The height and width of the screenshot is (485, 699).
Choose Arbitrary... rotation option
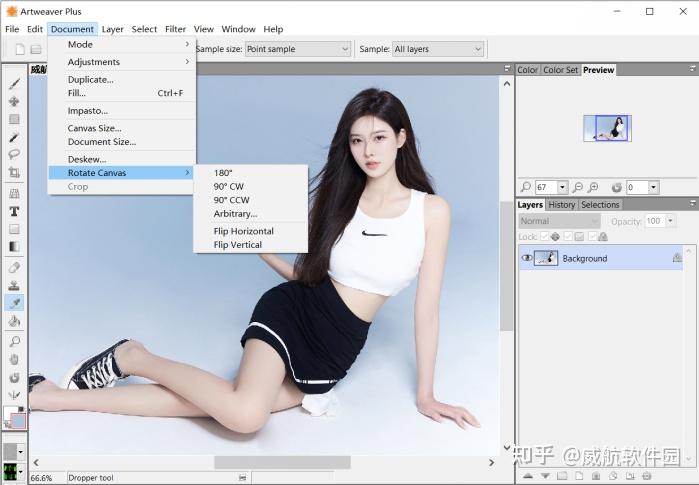click(251, 214)
